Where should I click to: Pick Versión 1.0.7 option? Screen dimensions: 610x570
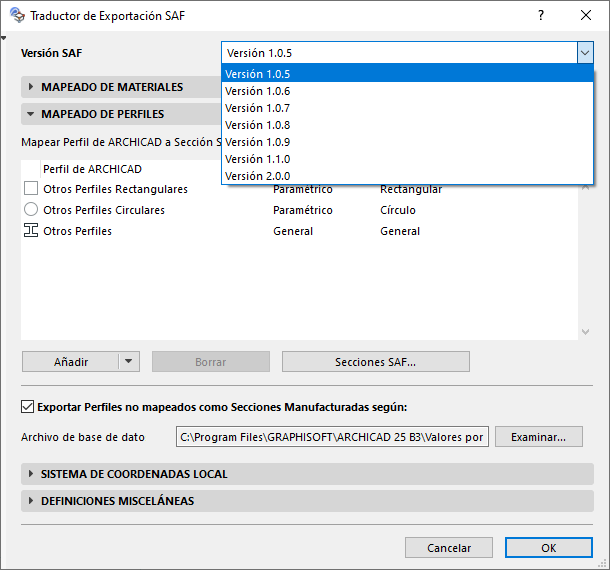(407, 108)
